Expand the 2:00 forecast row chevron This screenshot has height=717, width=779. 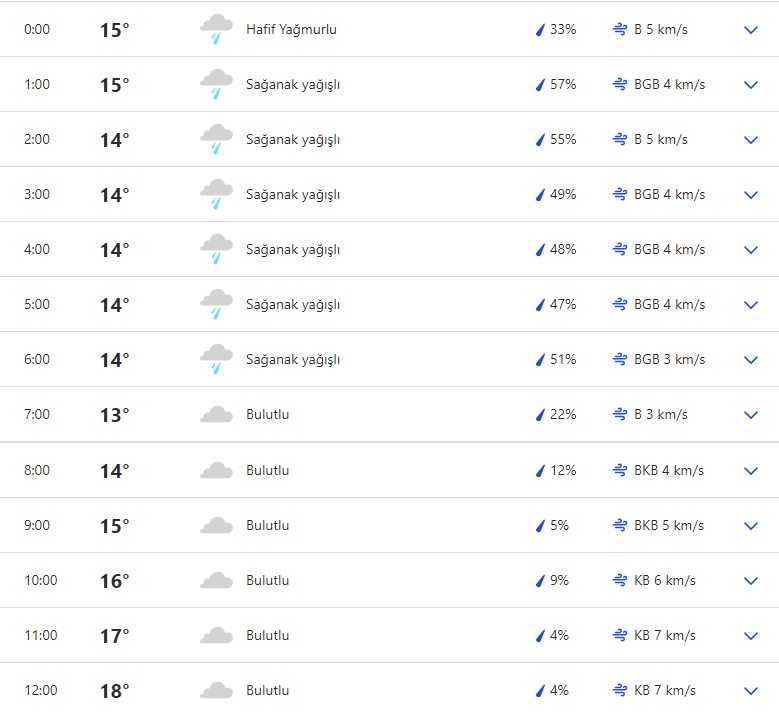pos(751,140)
